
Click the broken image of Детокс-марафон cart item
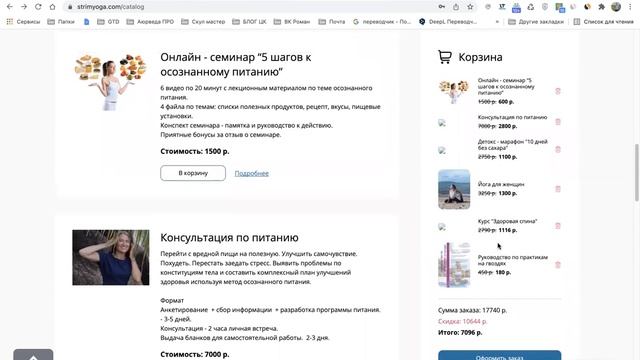tap(442, 150)
